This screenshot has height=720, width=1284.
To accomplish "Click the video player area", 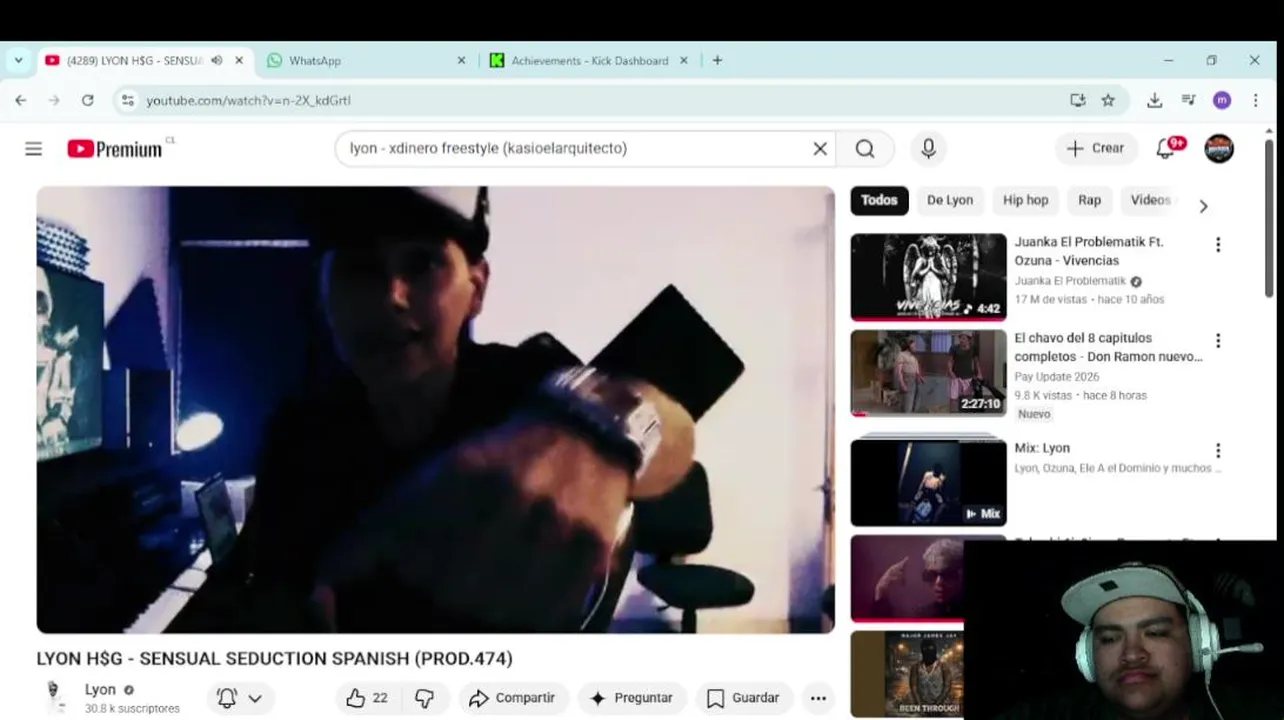I will (x=435, y=410).
